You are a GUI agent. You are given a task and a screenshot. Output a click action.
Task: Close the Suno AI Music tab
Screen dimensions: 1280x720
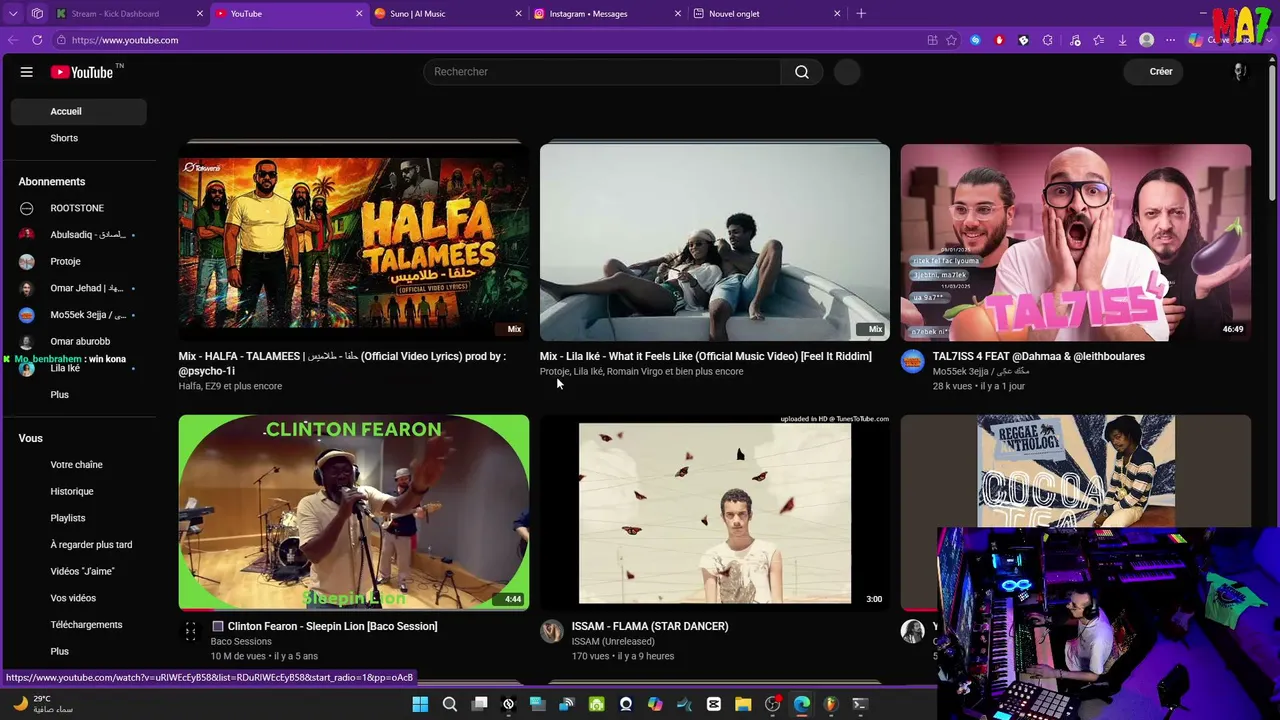519,14
